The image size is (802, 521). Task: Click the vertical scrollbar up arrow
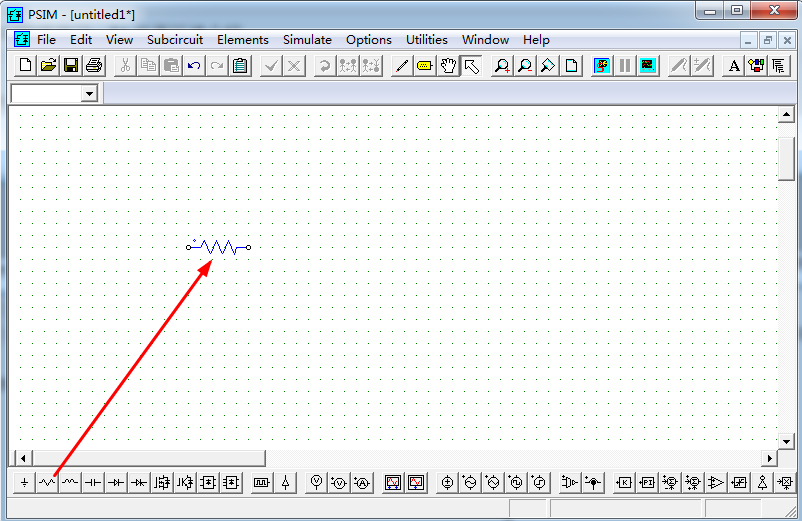786,115
